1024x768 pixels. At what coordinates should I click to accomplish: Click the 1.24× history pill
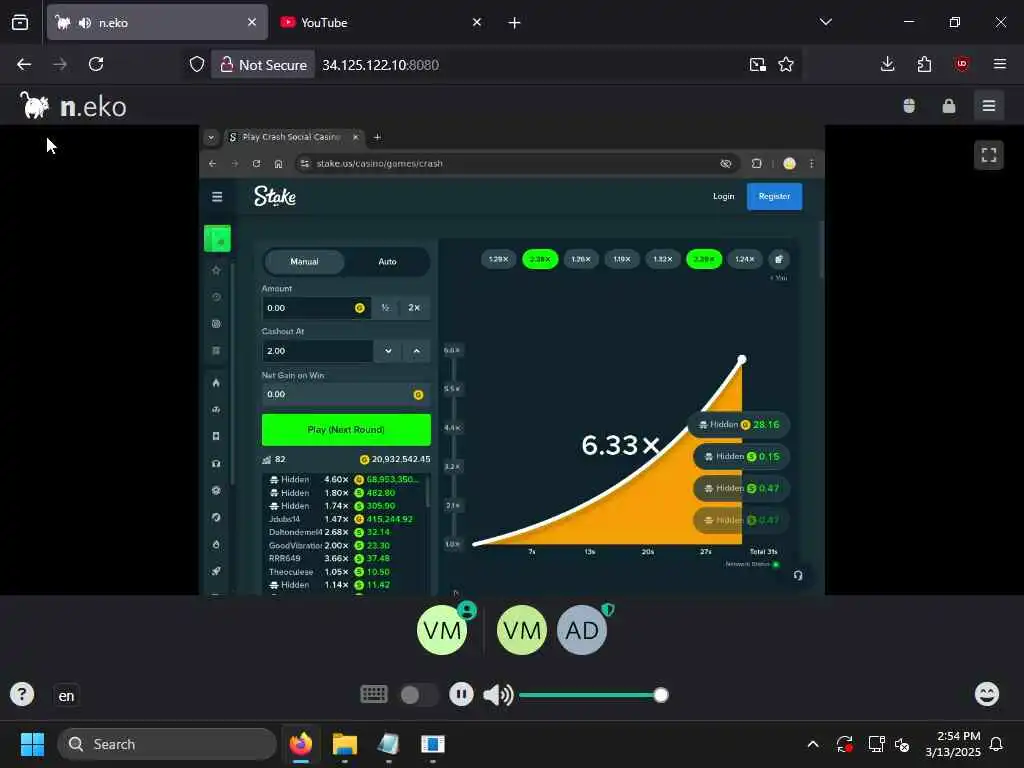[744, 259]
